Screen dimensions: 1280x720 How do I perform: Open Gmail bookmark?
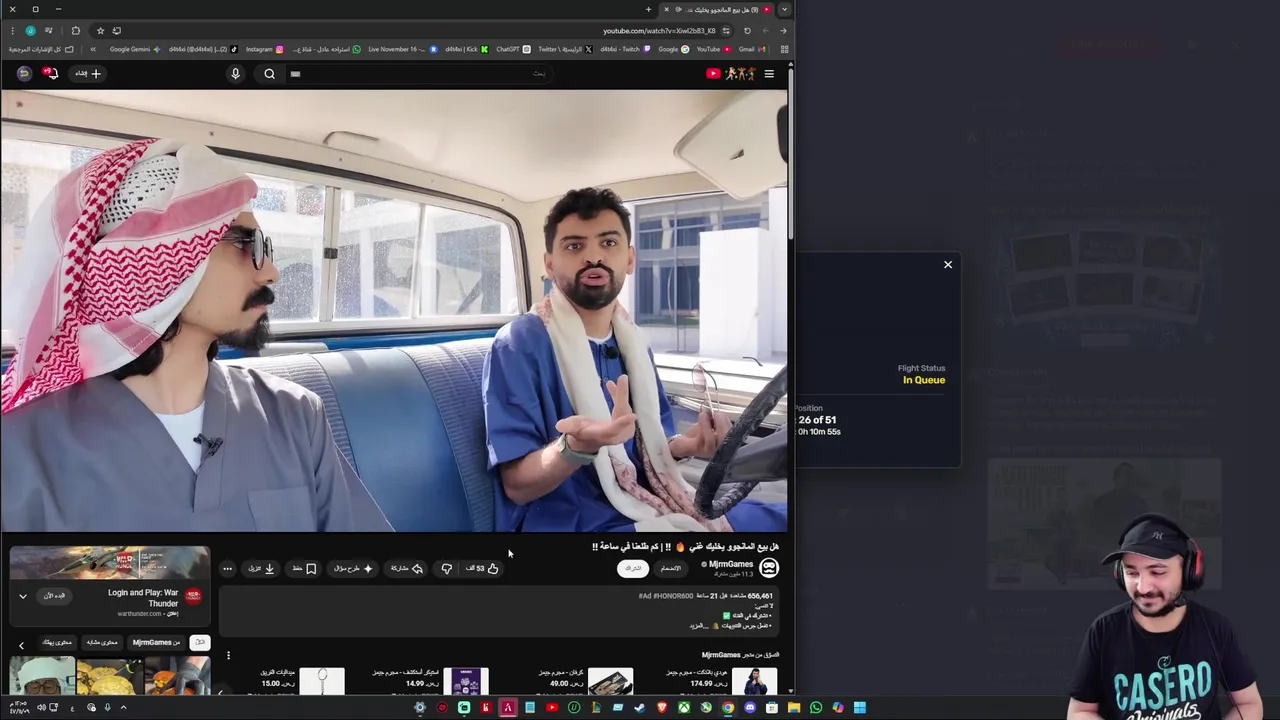coord(751,49)
